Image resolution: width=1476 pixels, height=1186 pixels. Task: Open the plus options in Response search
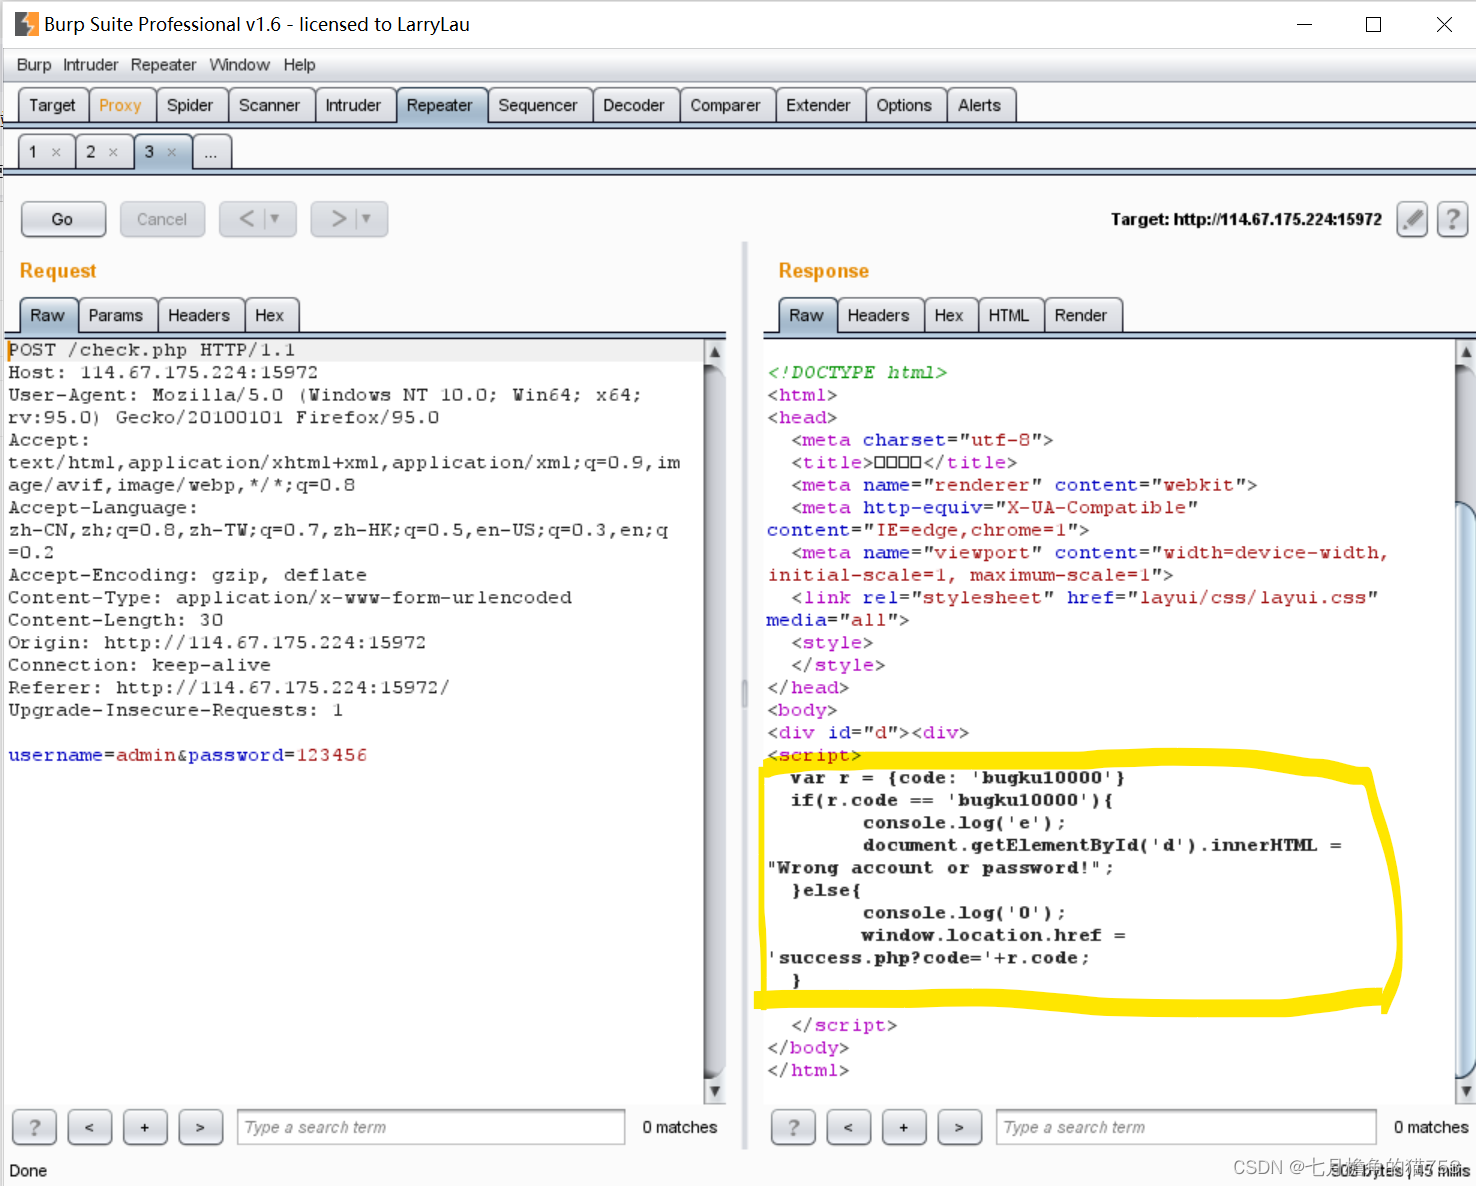click(904, 1127)
